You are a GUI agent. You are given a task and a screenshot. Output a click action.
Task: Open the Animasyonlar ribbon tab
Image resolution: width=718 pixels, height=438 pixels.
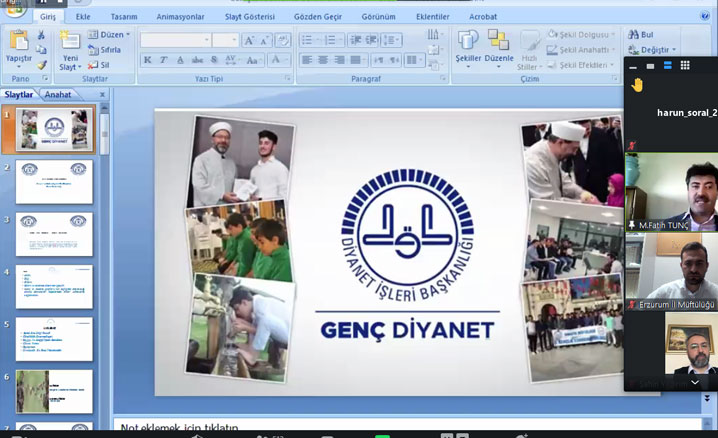[180, 17]
